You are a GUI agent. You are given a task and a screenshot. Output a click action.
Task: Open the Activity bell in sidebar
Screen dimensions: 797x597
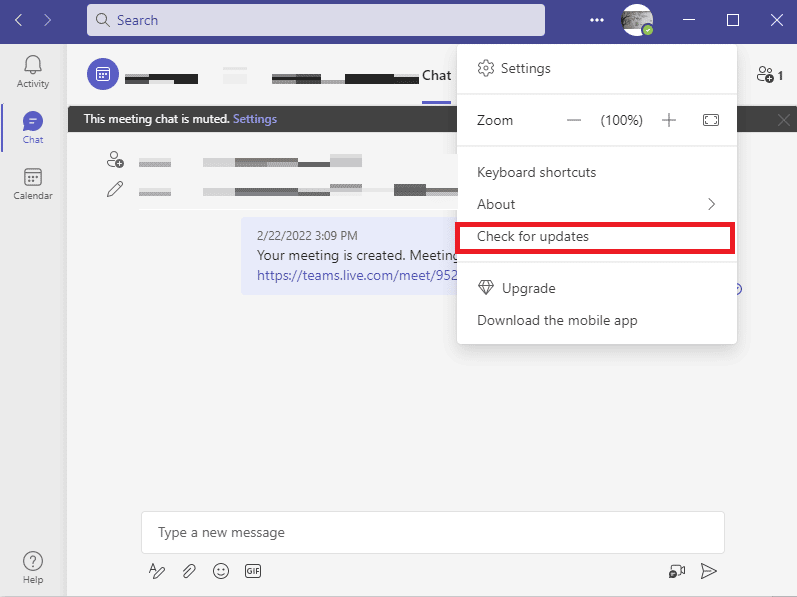click(33, 72)
